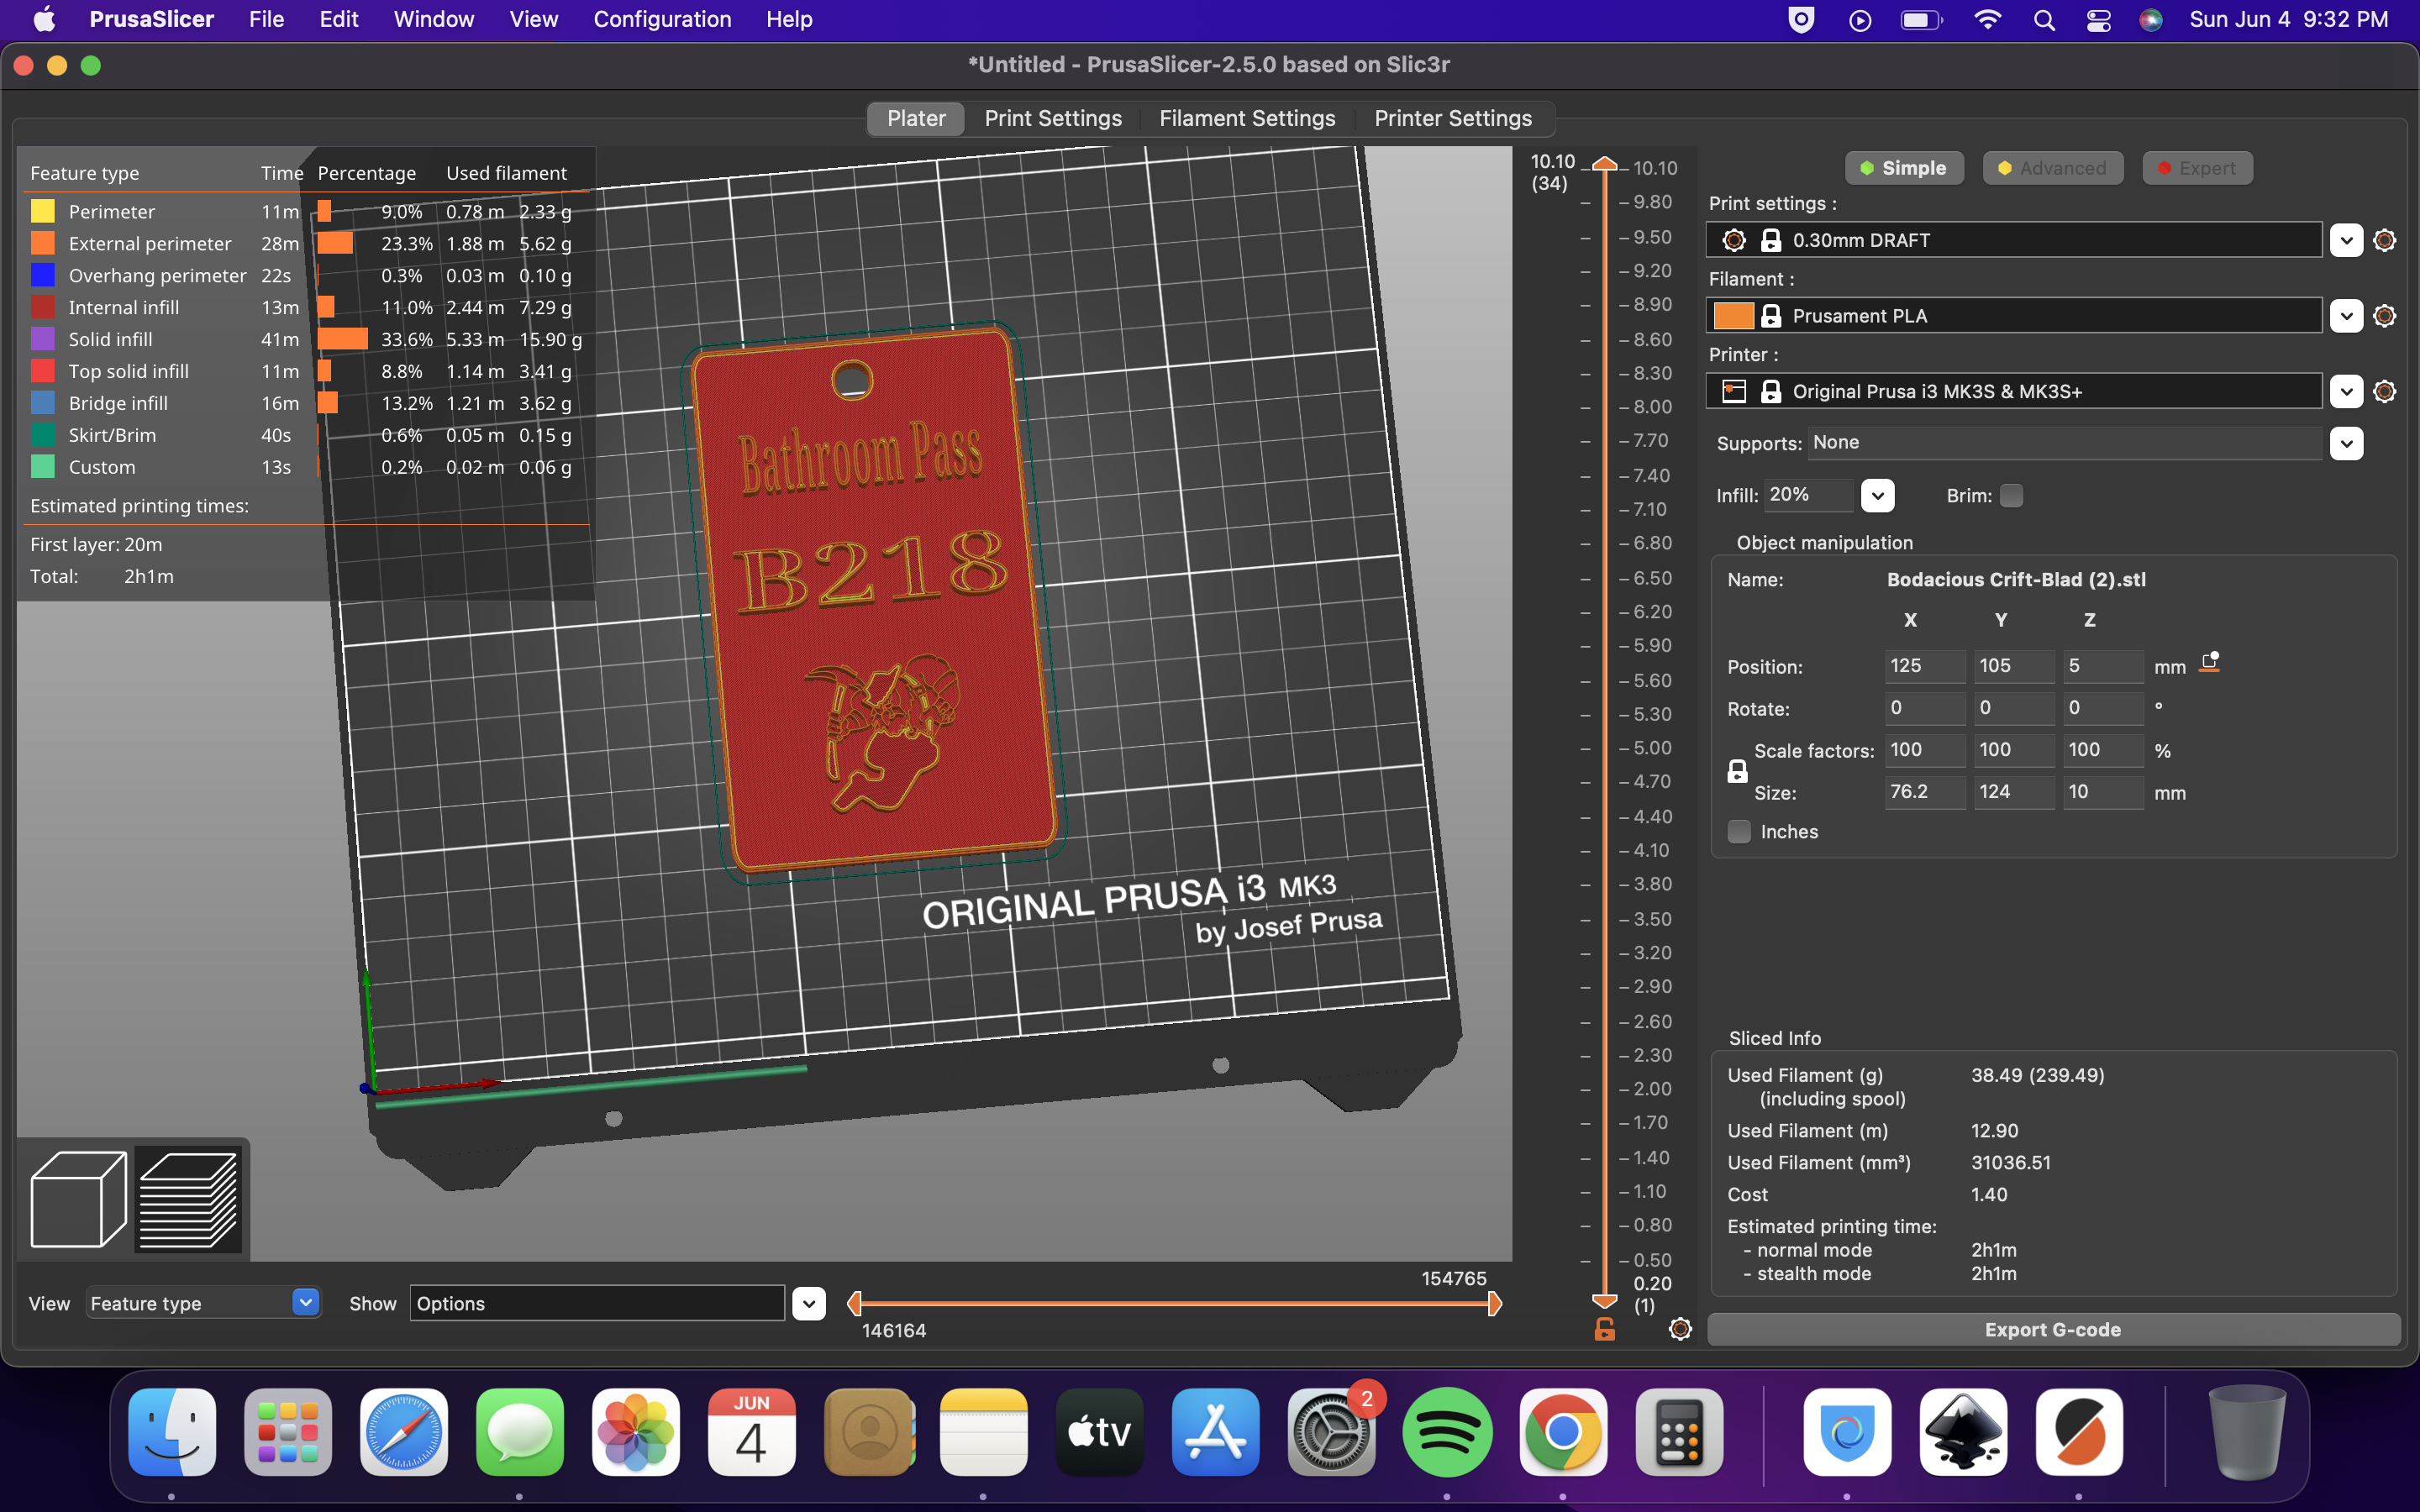The width and height of the screenshot is (2420, 1512).
Task: Click the 0.30mm DRAFT preset field
Action: pyautogui.click(x=2013, y=240)
